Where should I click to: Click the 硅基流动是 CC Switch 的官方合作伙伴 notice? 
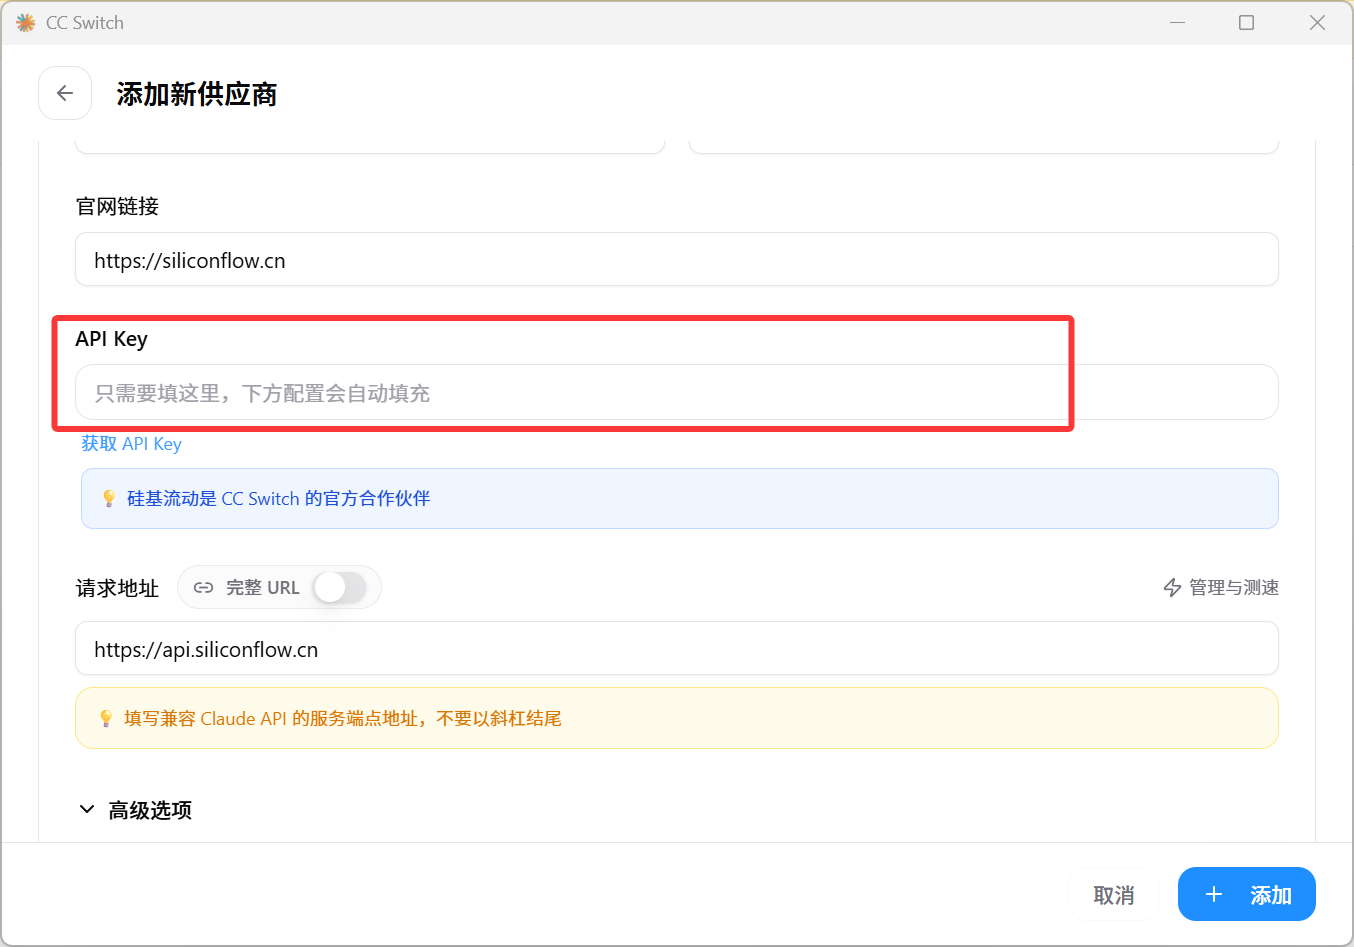(x=679, y=498)
